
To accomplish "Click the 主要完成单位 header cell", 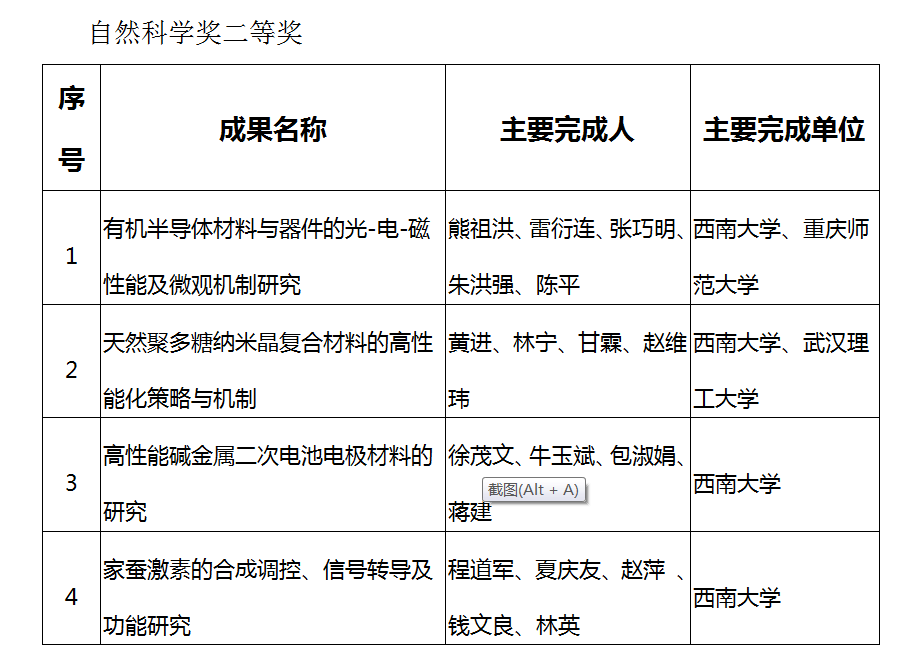I will [x=784, y=129].
